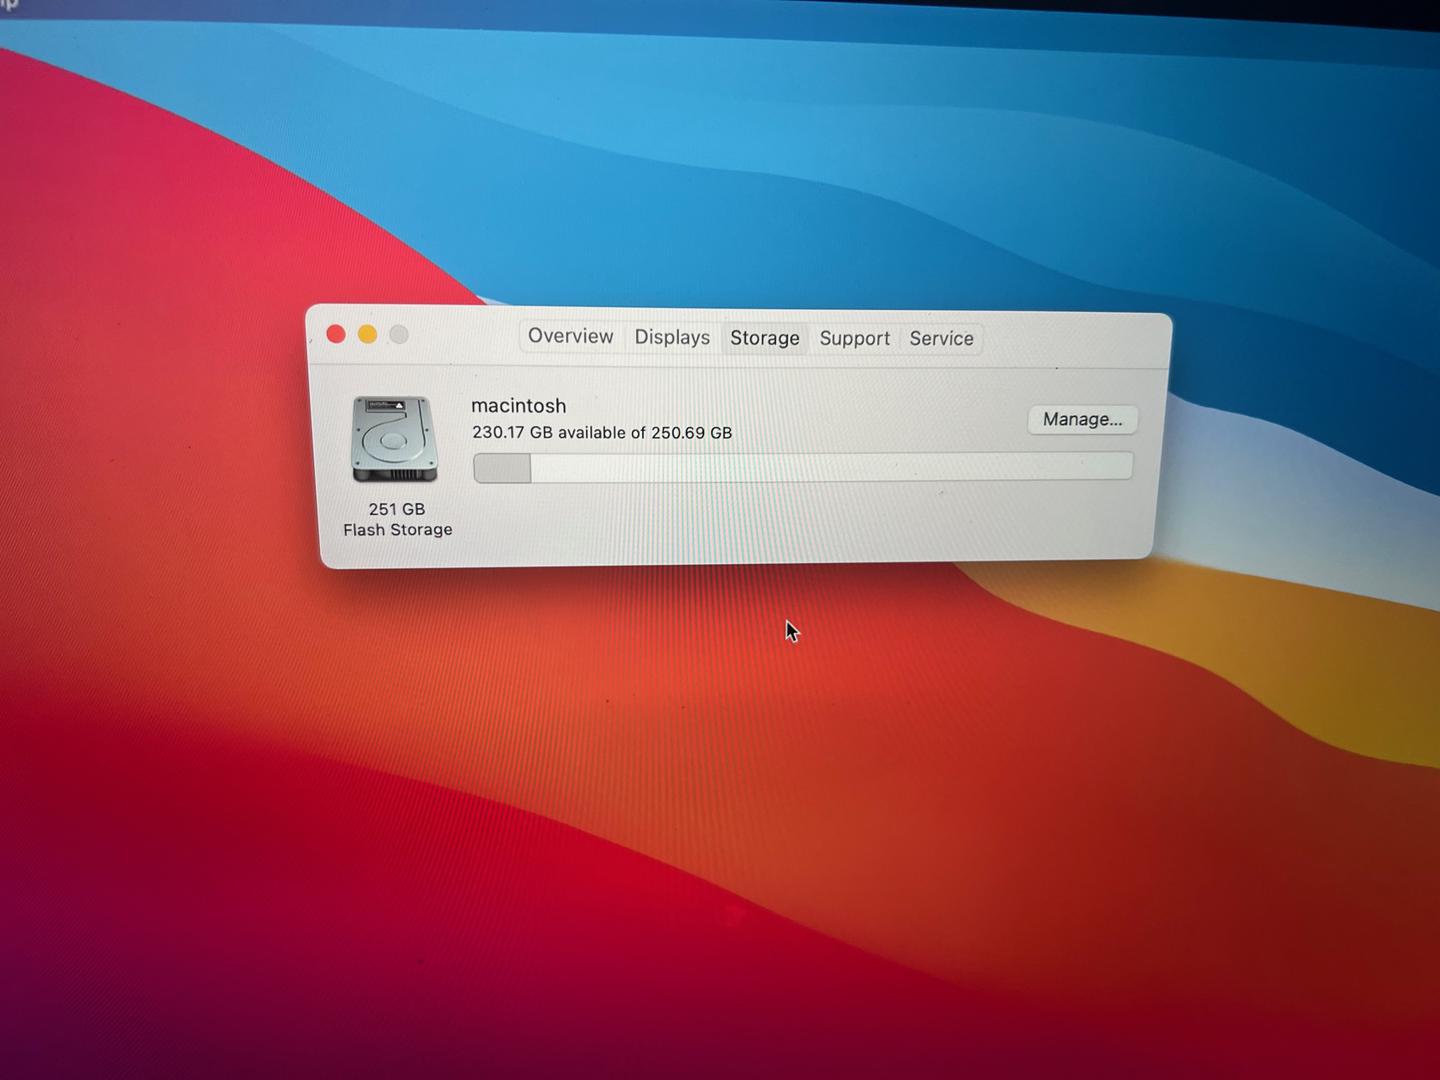
Task: Click the cut-off menu bar item
Action: coord(9,5)
